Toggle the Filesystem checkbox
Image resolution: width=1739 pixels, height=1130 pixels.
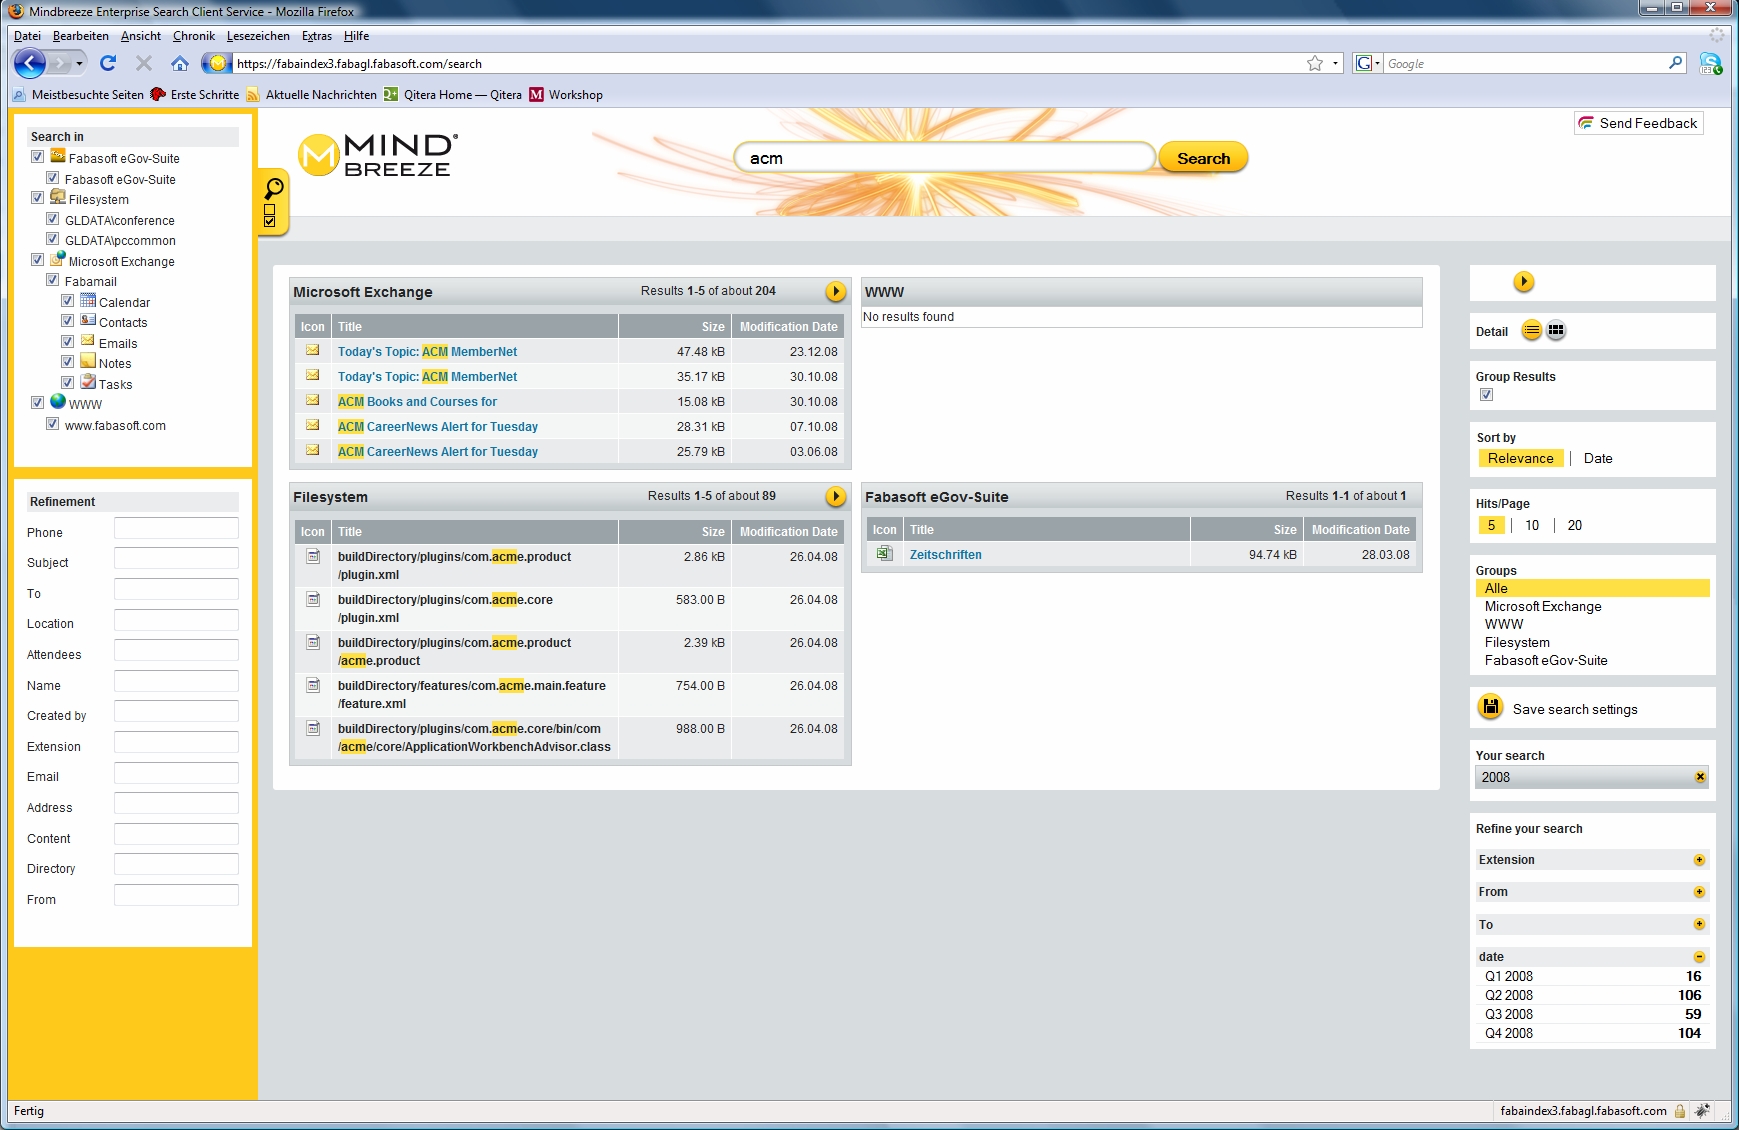[x=37, y=198]
